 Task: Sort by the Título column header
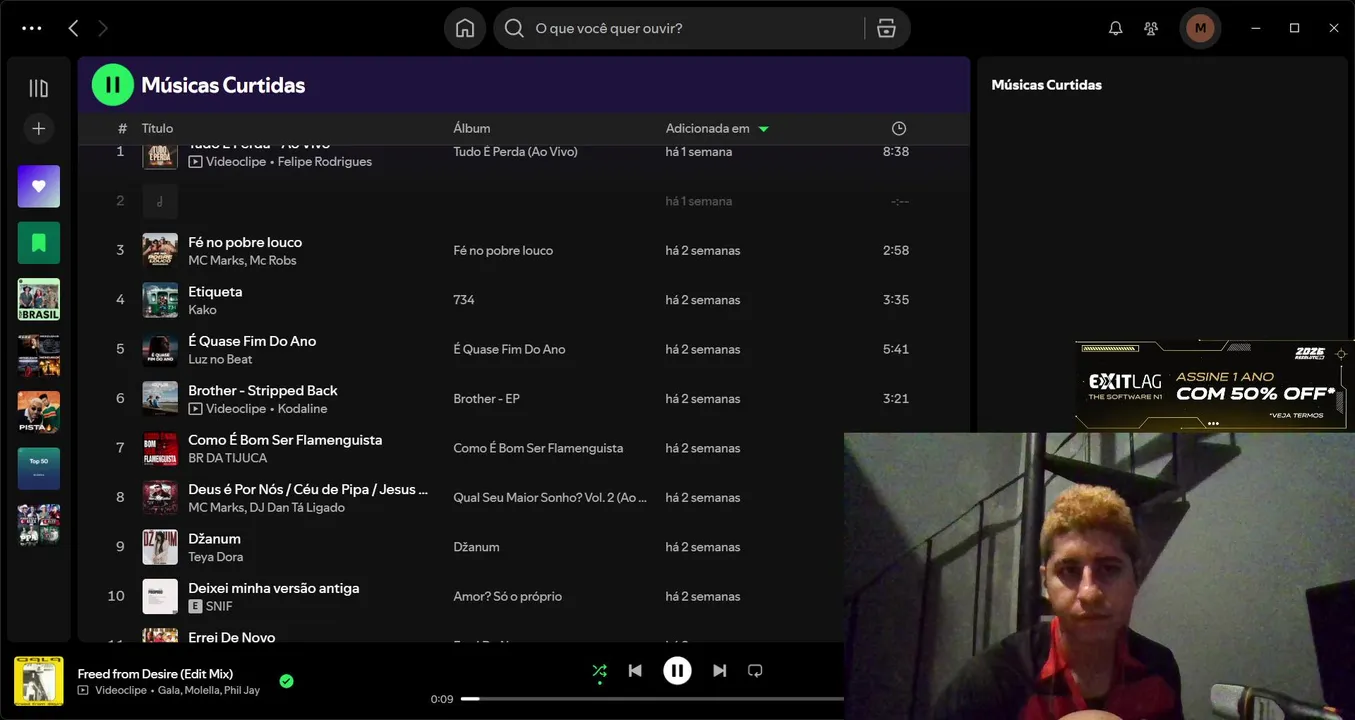pyautogui.click(x=157, y=128)
